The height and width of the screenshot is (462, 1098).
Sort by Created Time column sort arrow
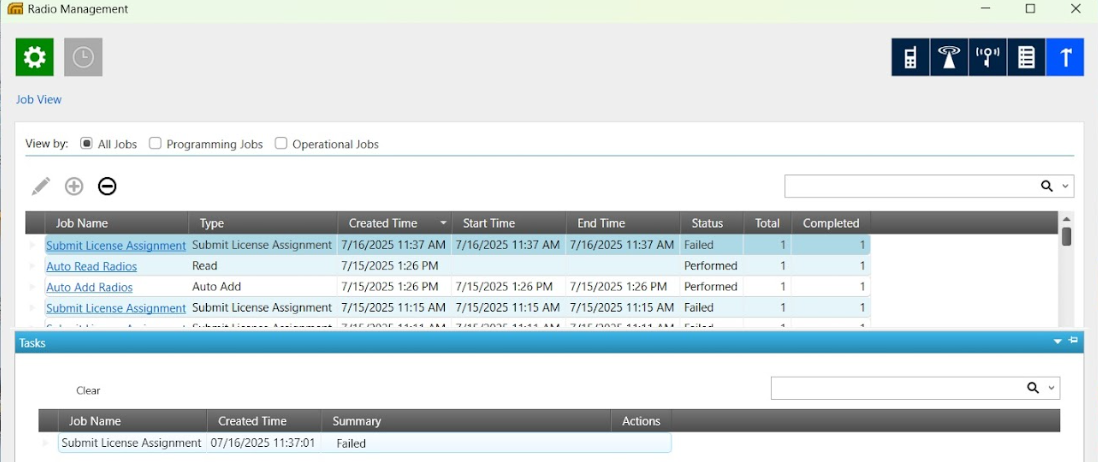[x=443, y=223]
